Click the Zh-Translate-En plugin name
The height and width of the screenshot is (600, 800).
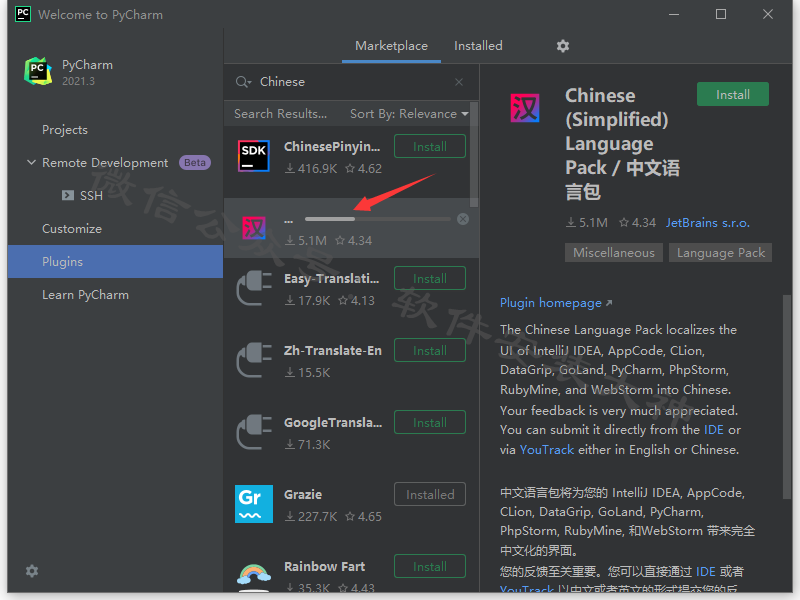tap(333, 351)
